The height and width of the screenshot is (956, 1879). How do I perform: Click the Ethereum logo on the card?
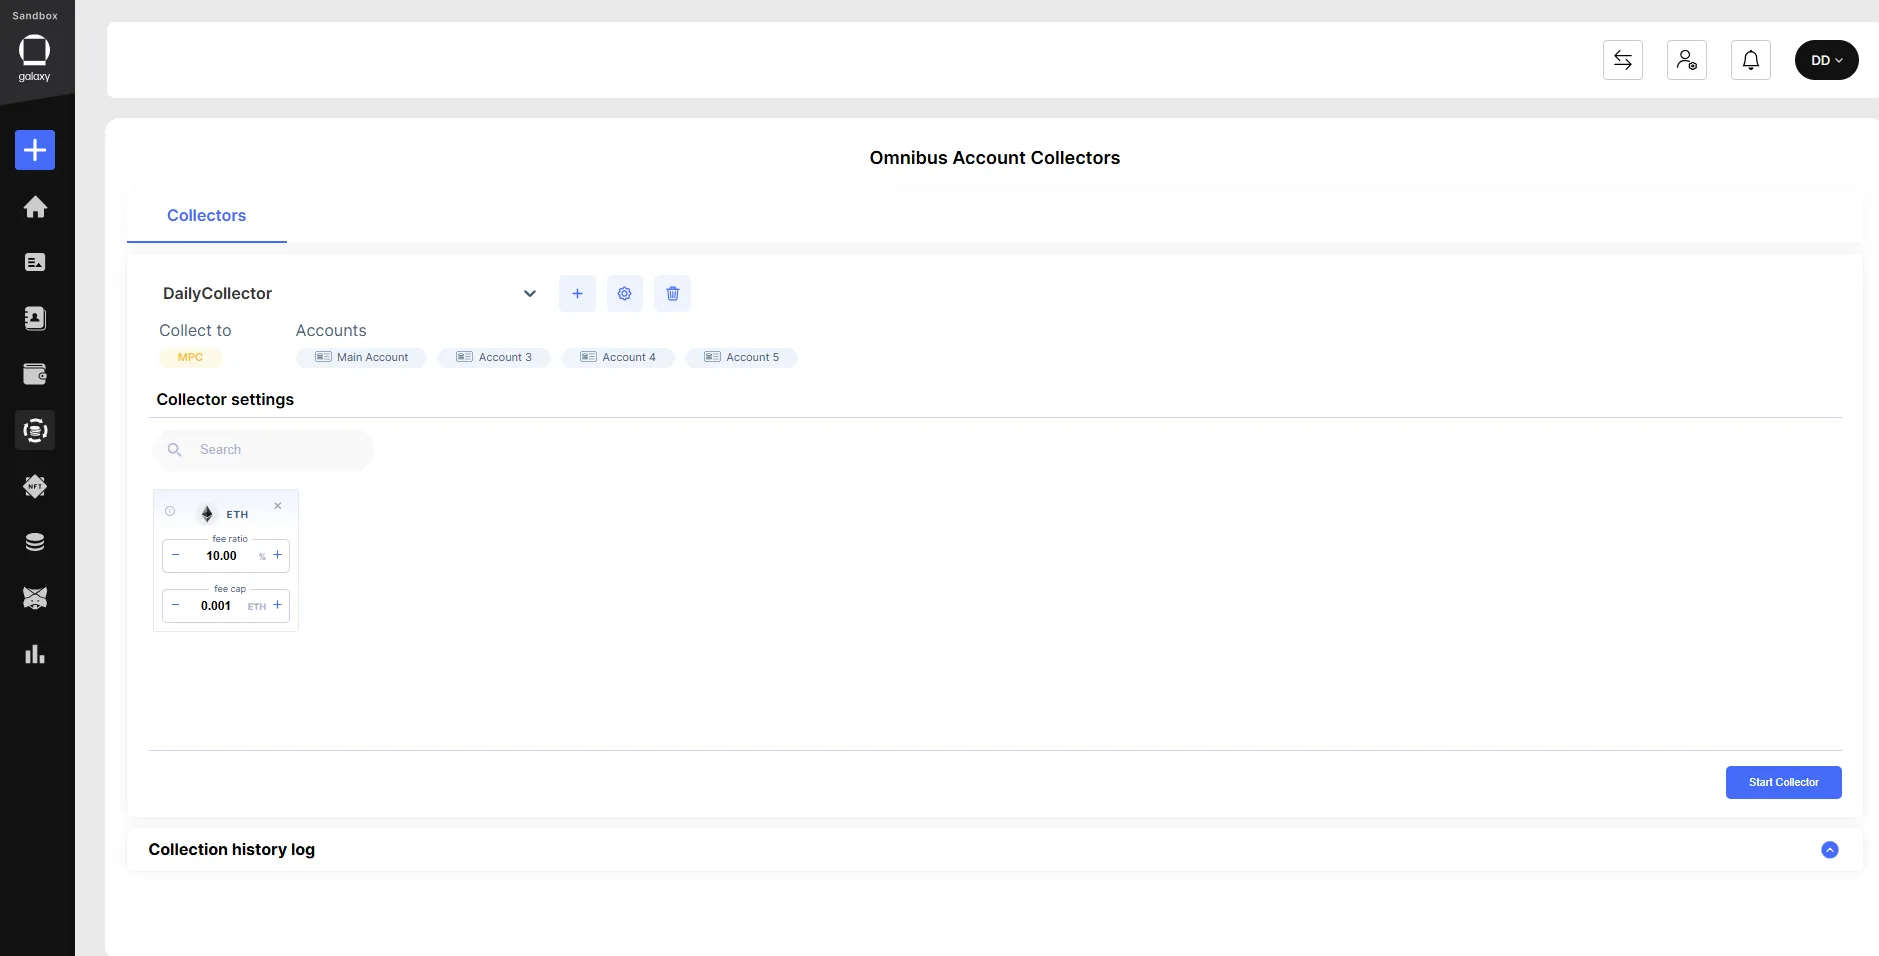pyautogui.click(x=207, y=514)
